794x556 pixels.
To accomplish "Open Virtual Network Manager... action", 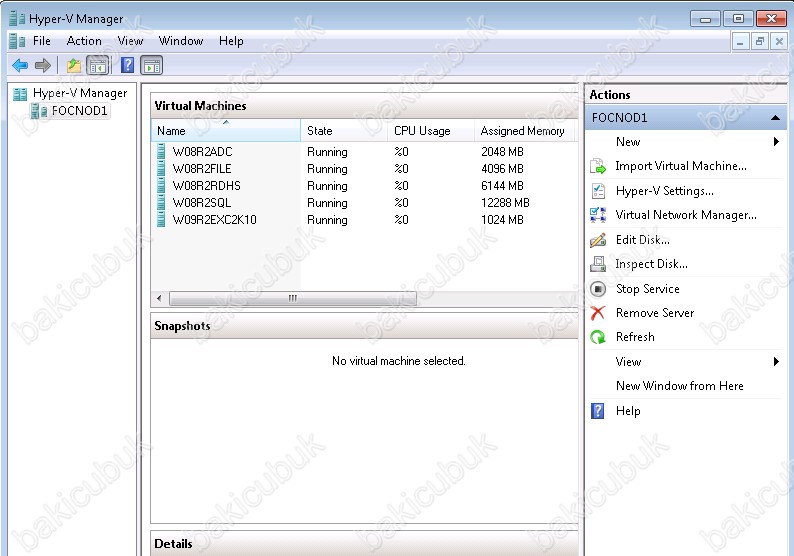I will [x=686, y=215].
